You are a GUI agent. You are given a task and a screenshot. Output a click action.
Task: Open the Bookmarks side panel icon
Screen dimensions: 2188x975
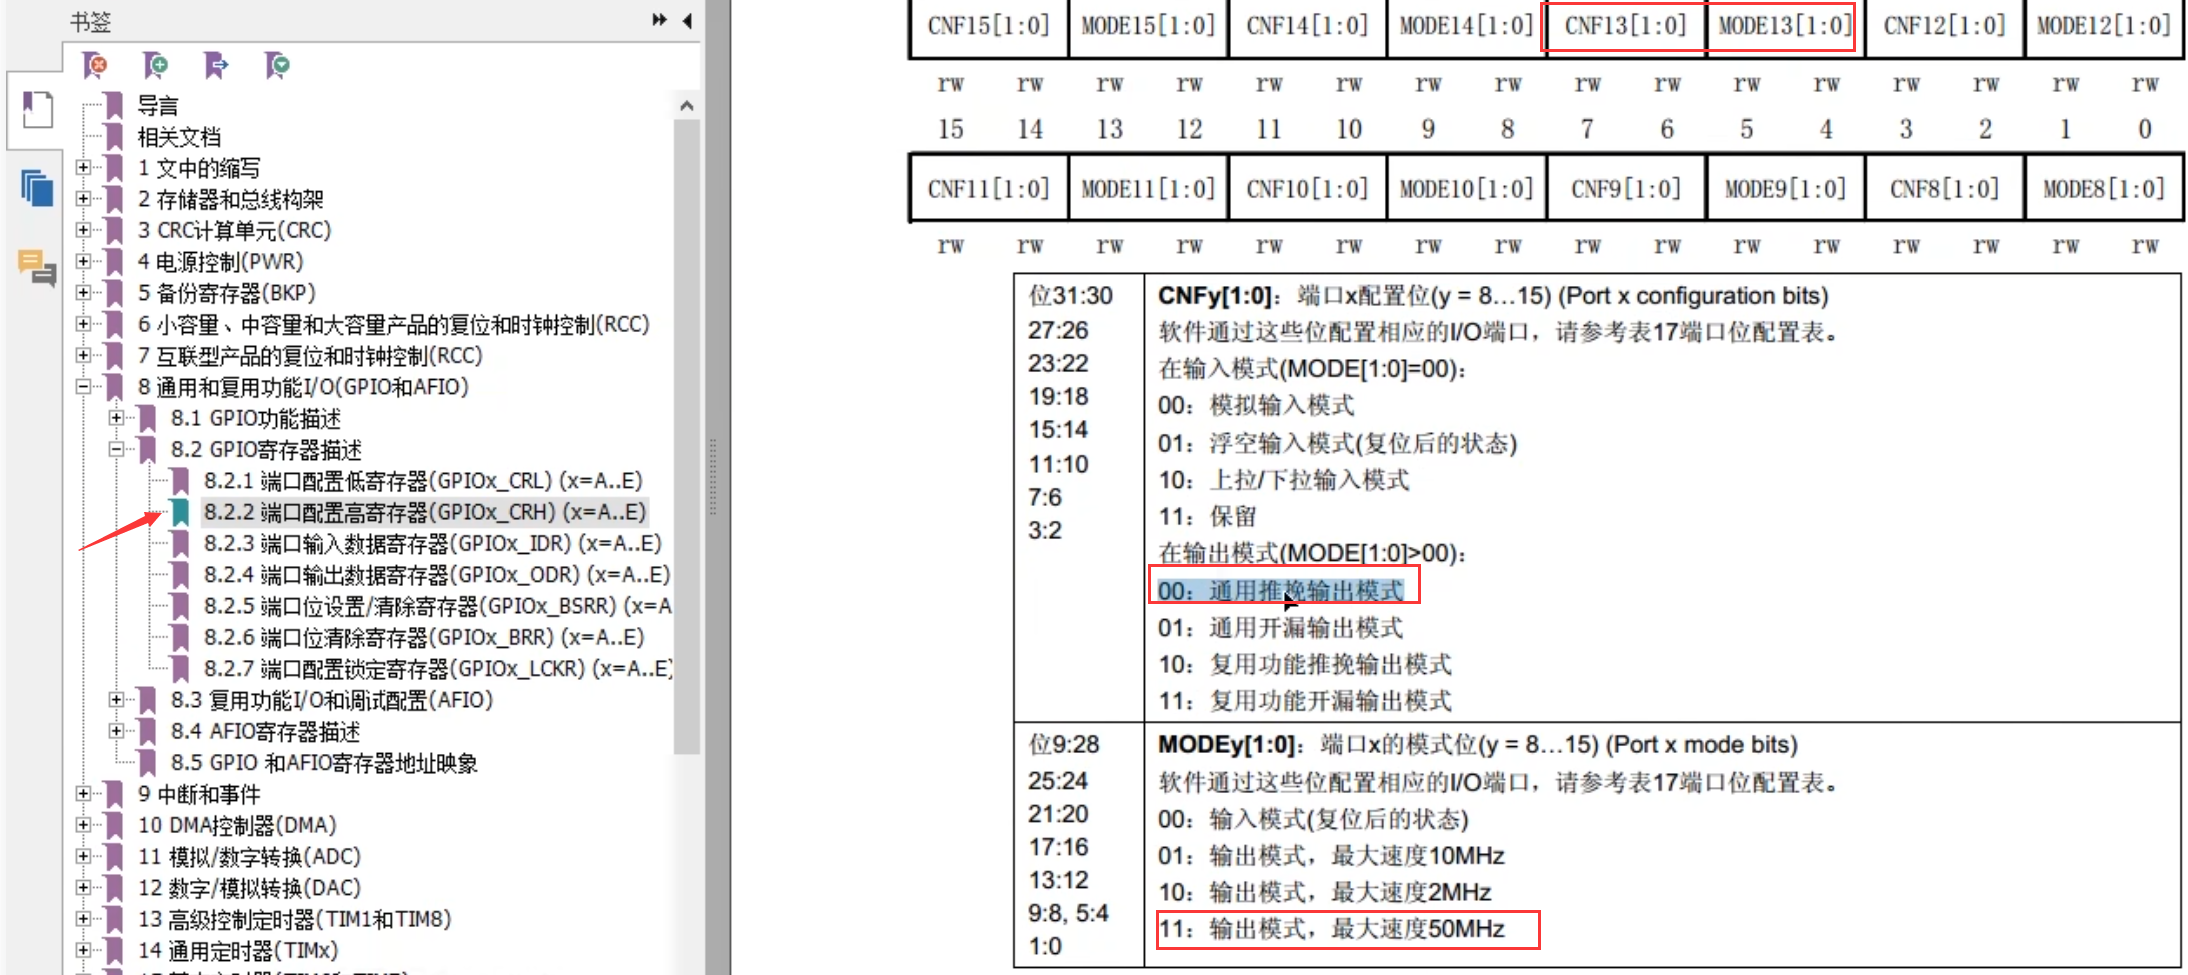click(37, 110)
